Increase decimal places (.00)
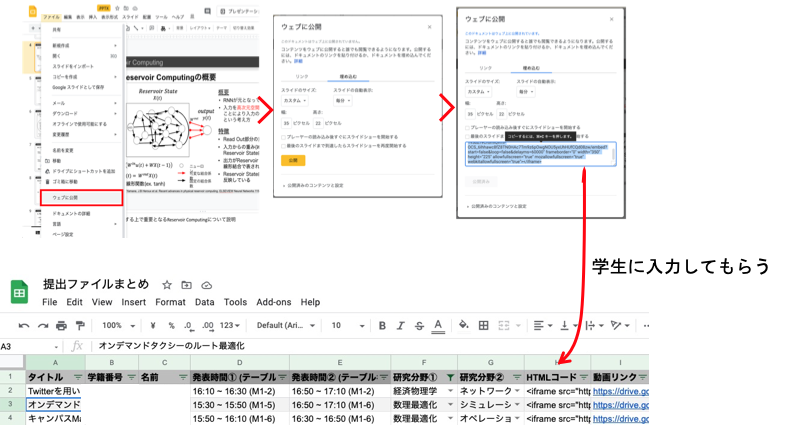The width and height of the screenshot is (796, 425). tap(208, 325)
